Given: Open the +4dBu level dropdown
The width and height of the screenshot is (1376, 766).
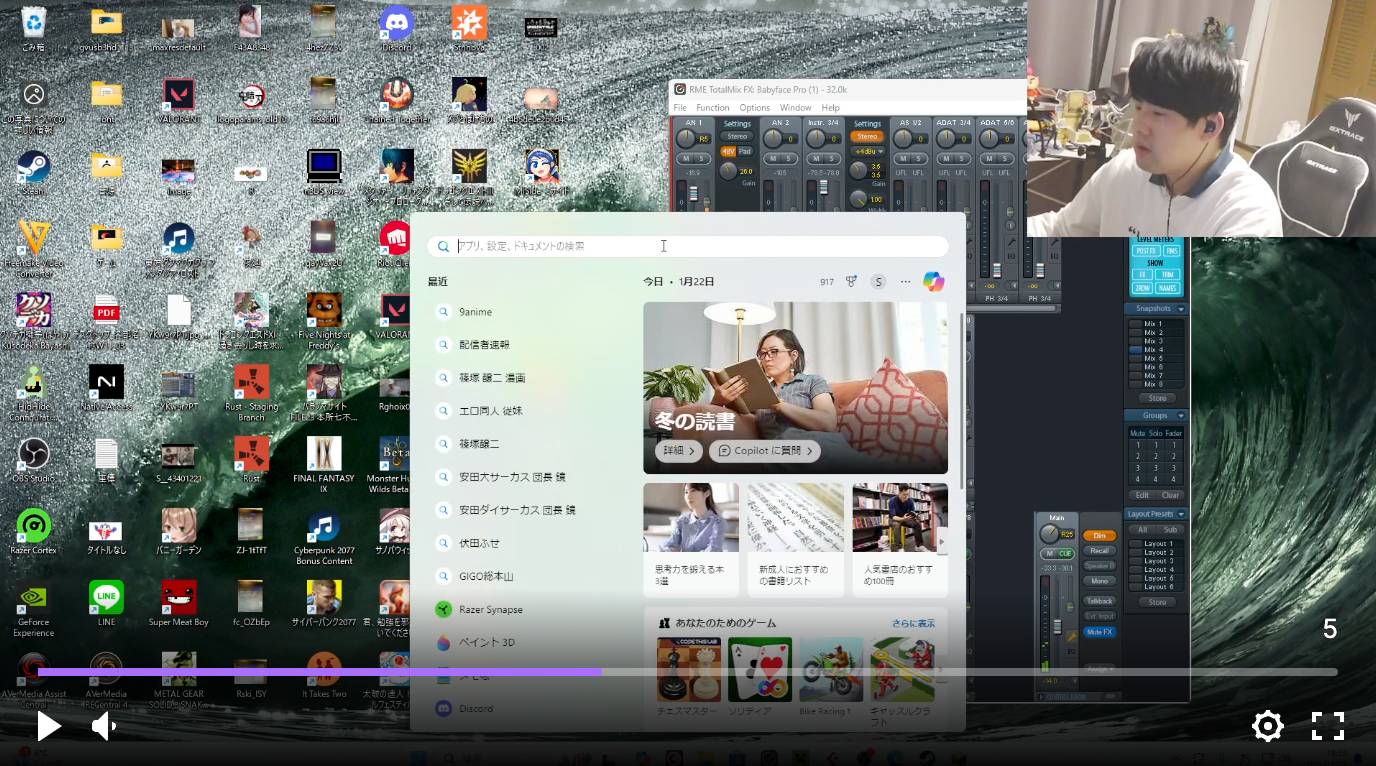Looking at the screenshot, I should tap(866, 151).
